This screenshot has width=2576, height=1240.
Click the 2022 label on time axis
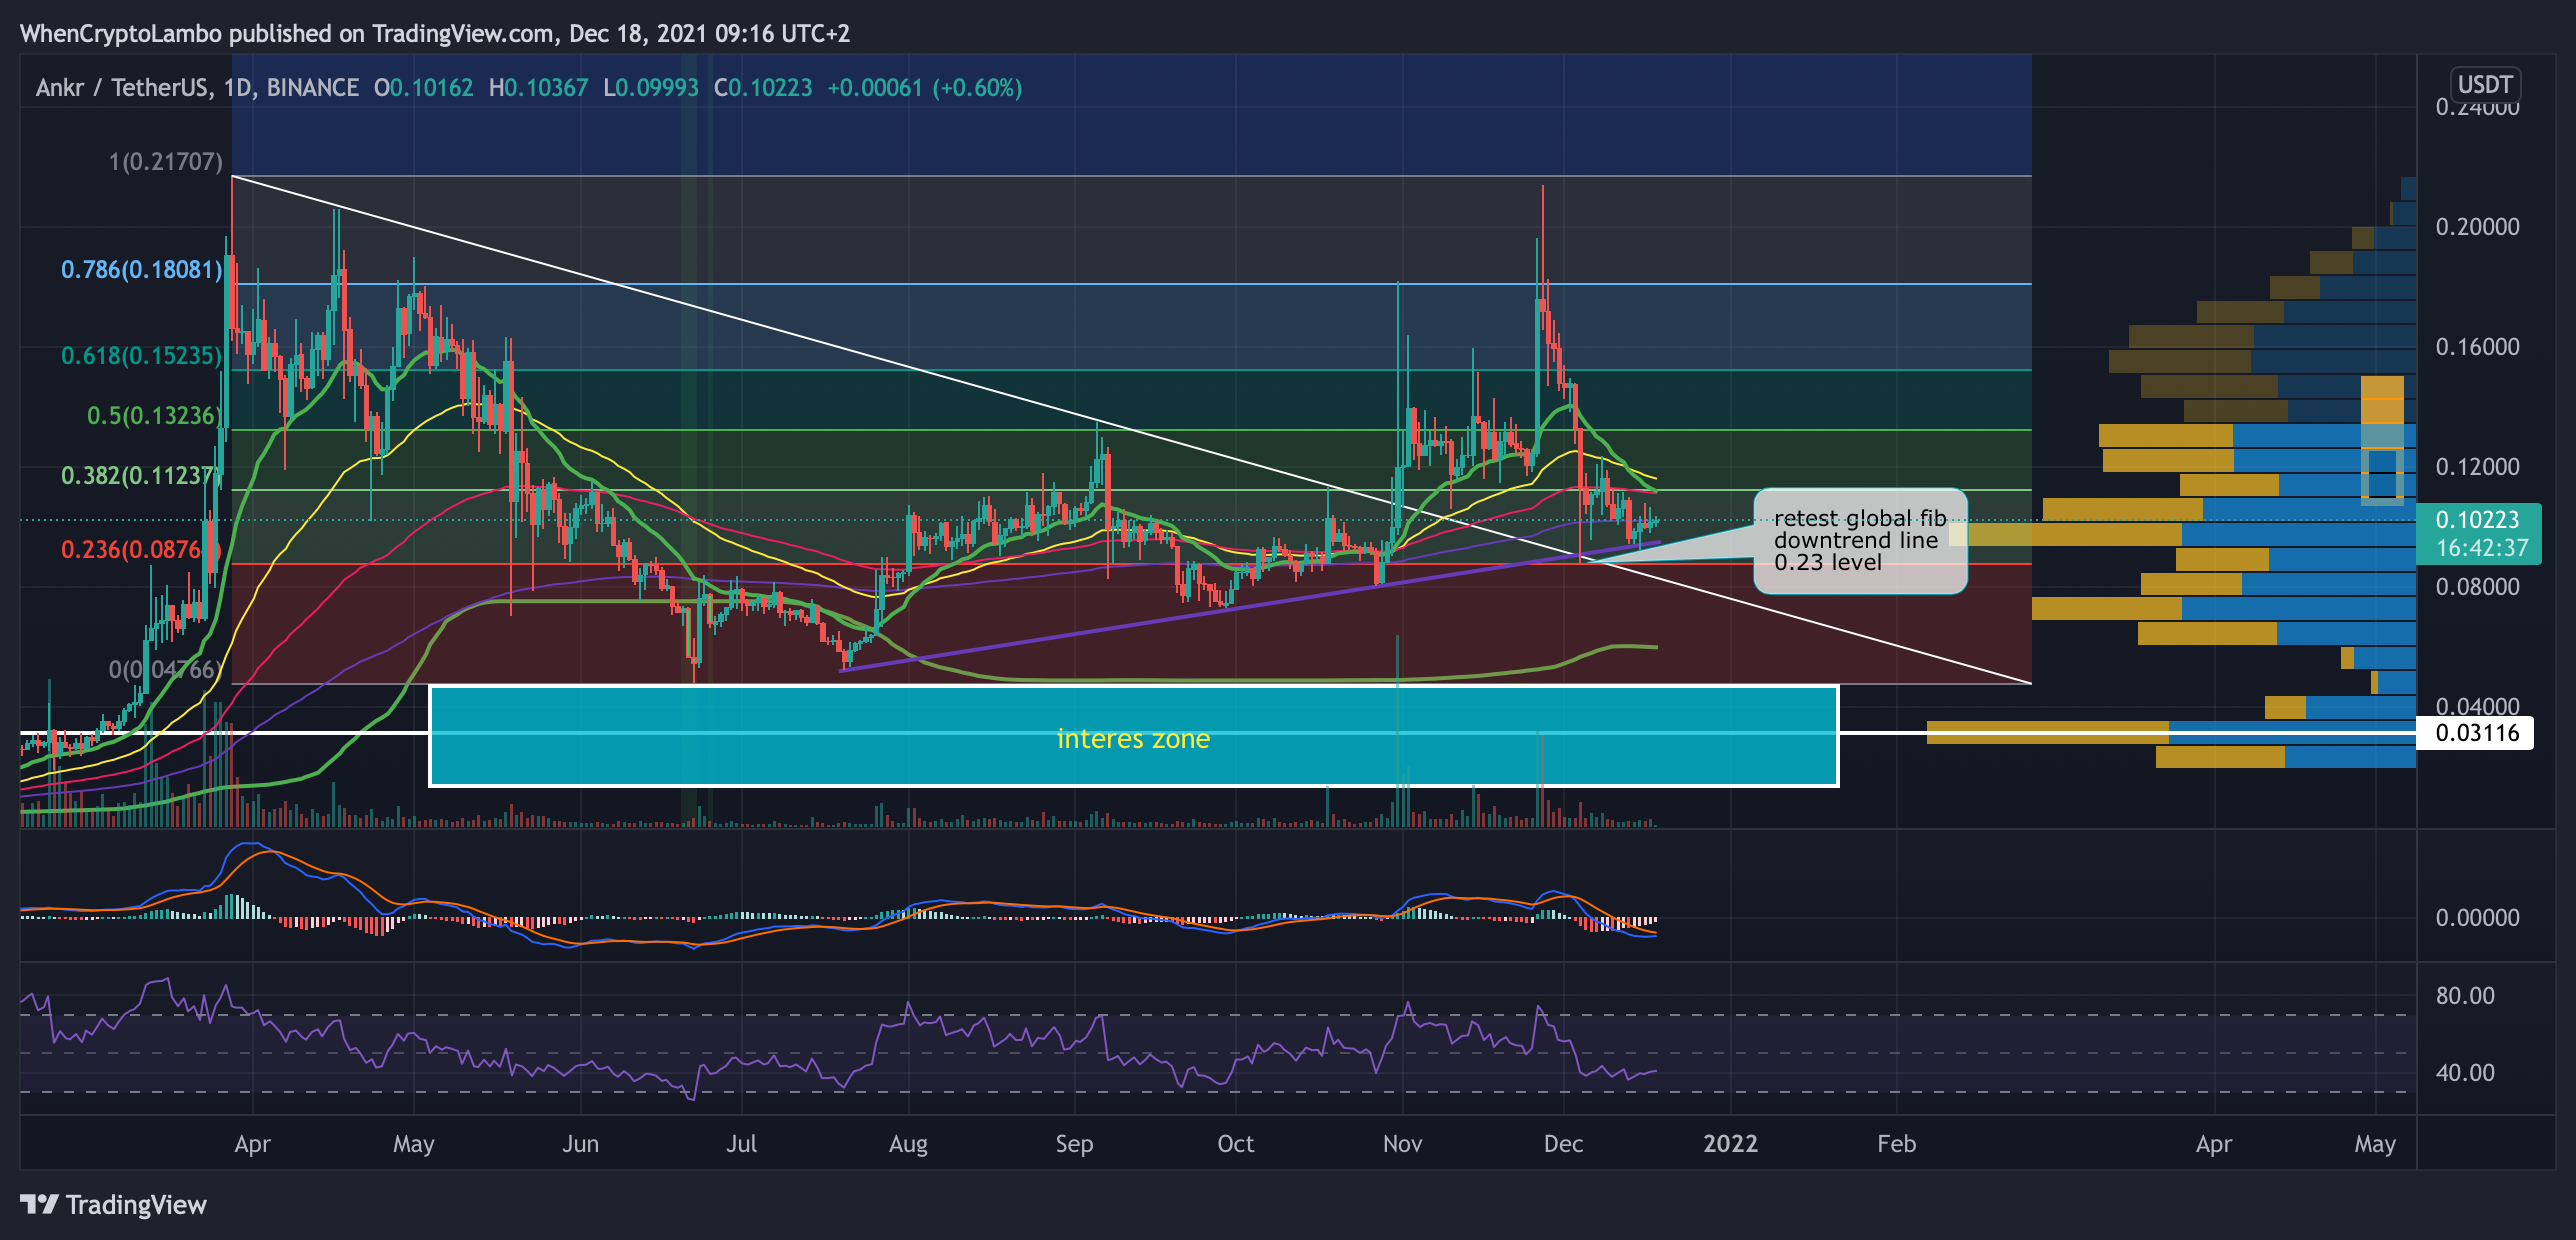coord(1730,1144)
